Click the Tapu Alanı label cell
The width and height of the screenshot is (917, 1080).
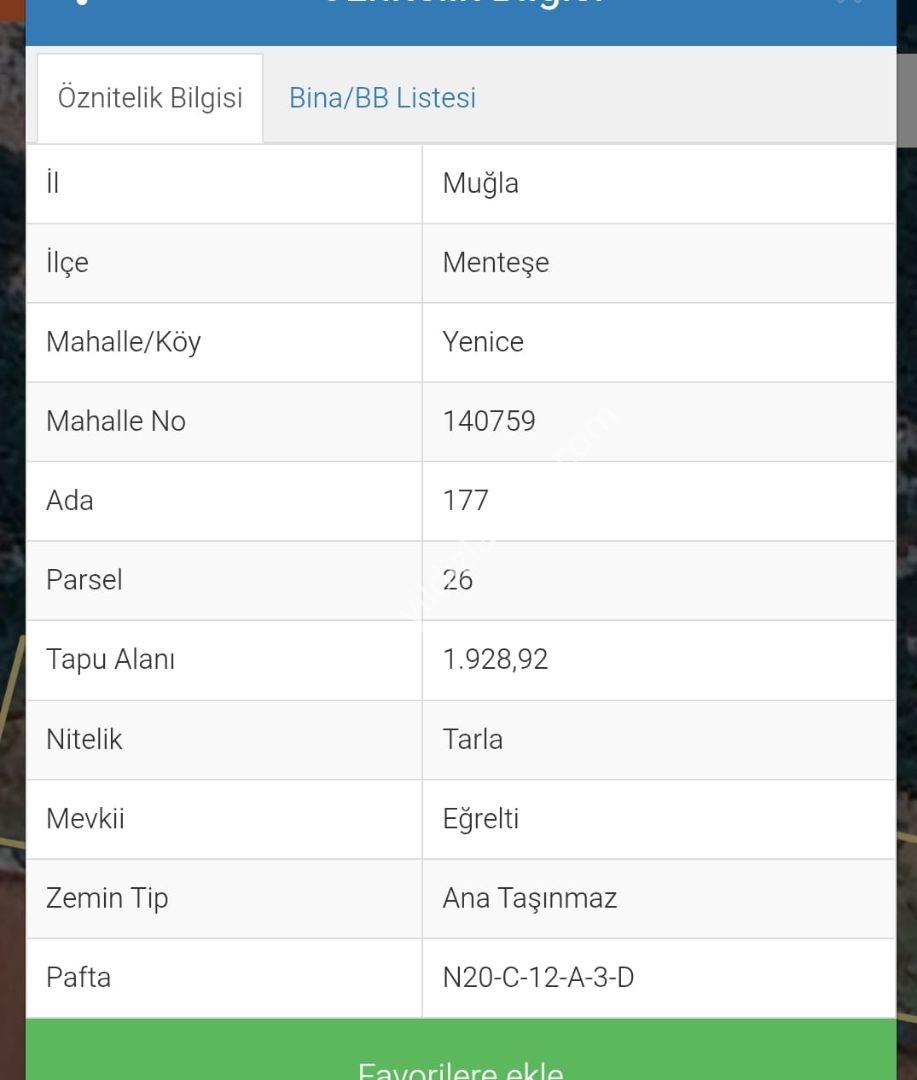pos(110,660)
